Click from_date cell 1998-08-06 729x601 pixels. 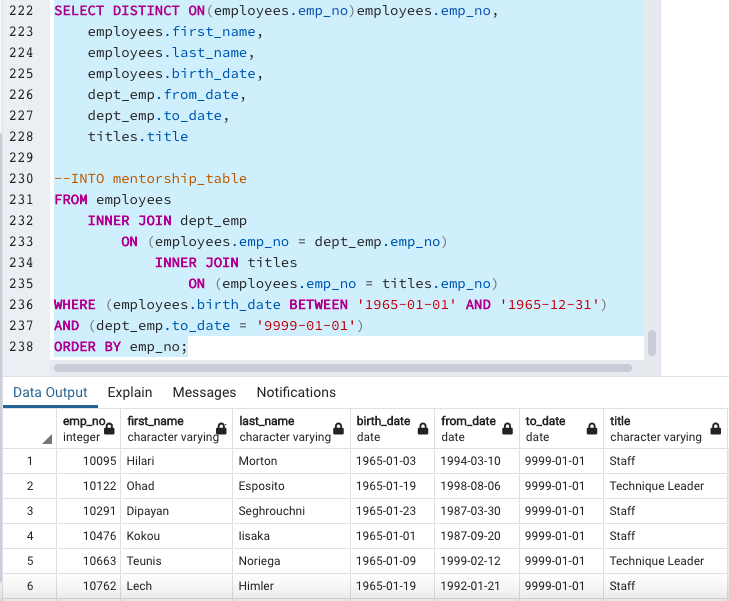pos(477,486)
